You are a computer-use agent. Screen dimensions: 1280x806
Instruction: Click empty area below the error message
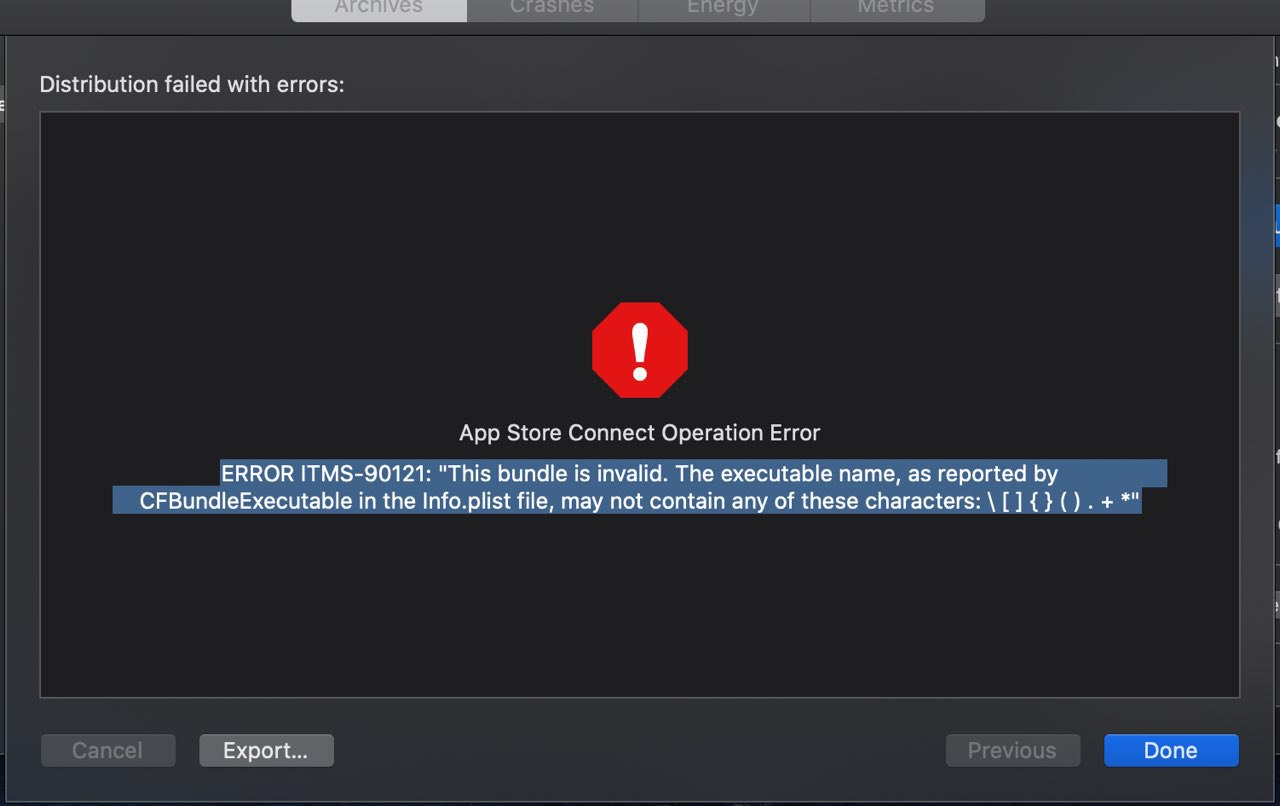(640, 605)
